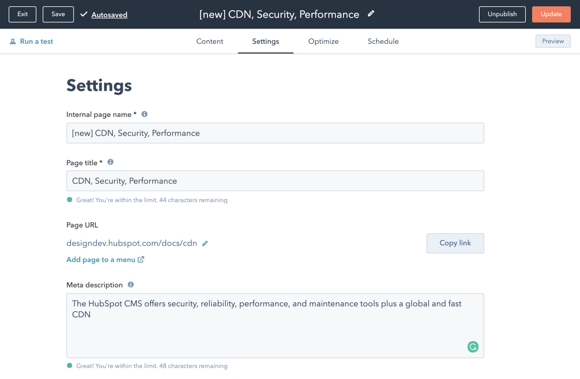Screen dimensions: 580x379
Task: Edit the page URL with the pencil icon
Action: [x=205, y=243]
